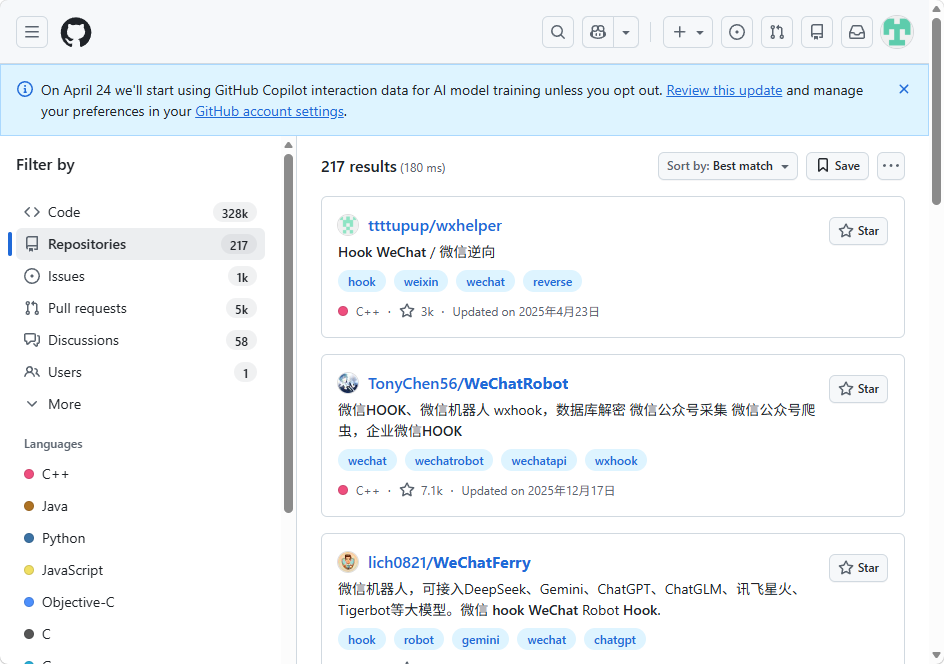944x664 pixels.
Task: Select the wxhook topic tag
Action: pos(616,461)
